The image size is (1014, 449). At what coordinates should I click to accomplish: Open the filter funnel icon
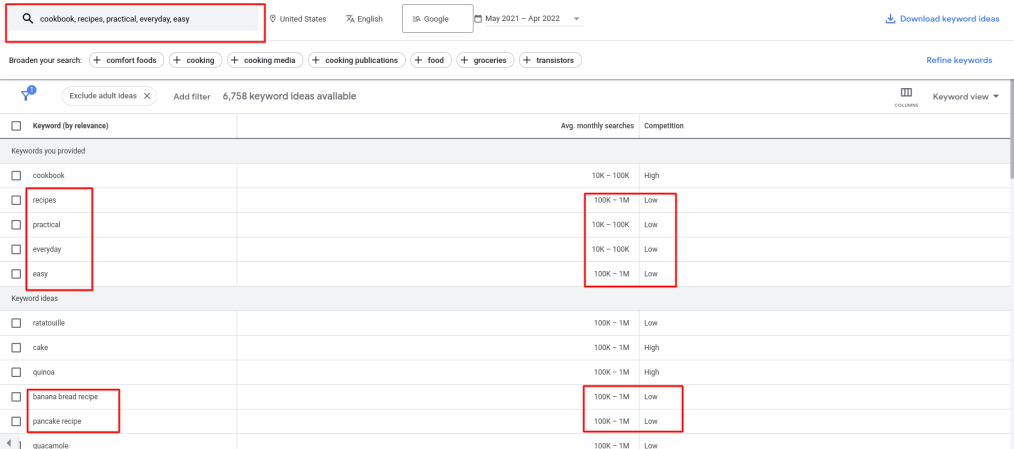pos(27,95)
